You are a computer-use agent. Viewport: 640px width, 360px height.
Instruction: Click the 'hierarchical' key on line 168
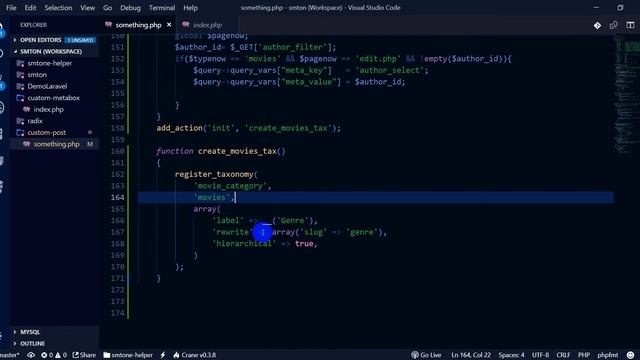coord(244,244)
